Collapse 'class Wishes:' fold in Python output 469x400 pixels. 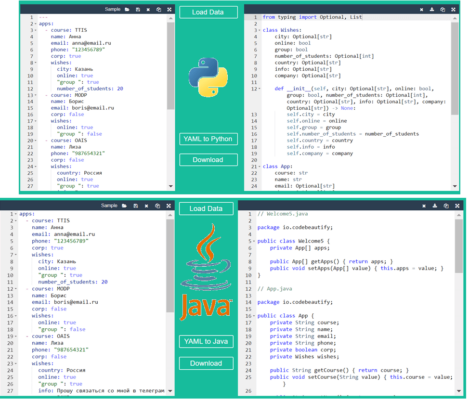pyautogui.click(x=260, y=30)
